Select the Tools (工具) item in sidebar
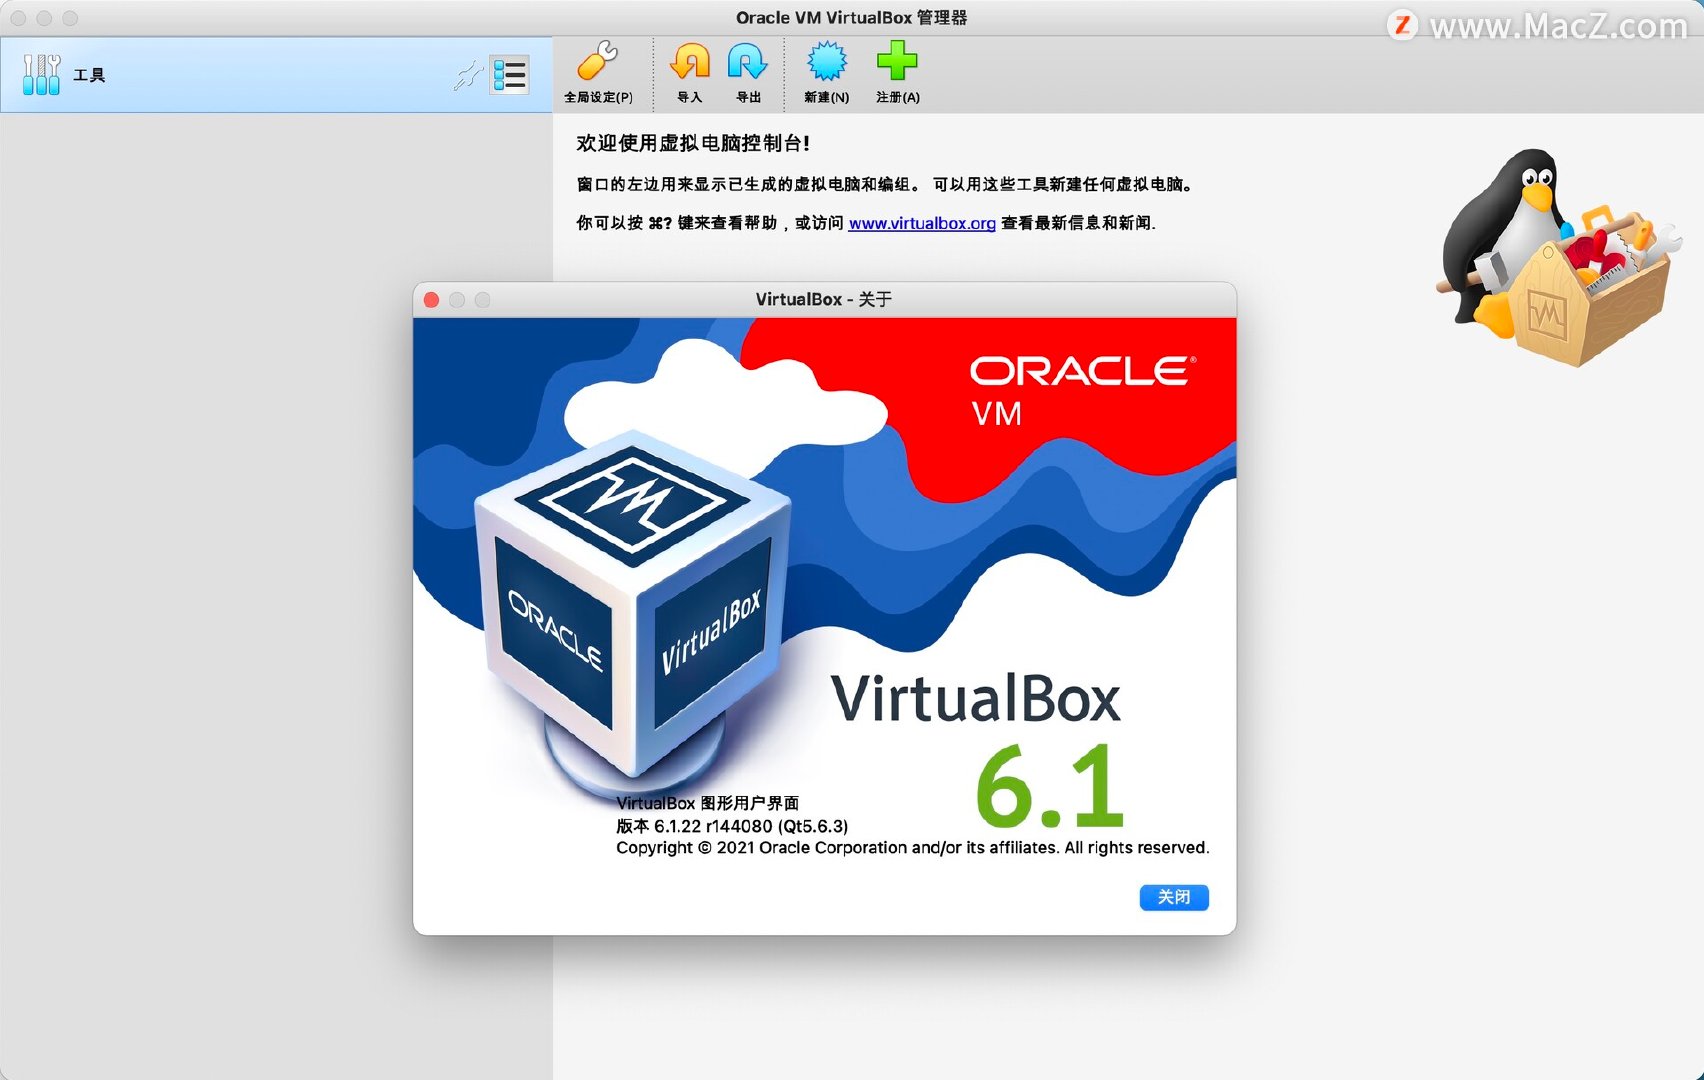This screenshot has width=1704, height=1080. pyautogui.click(x=276, y=75)
